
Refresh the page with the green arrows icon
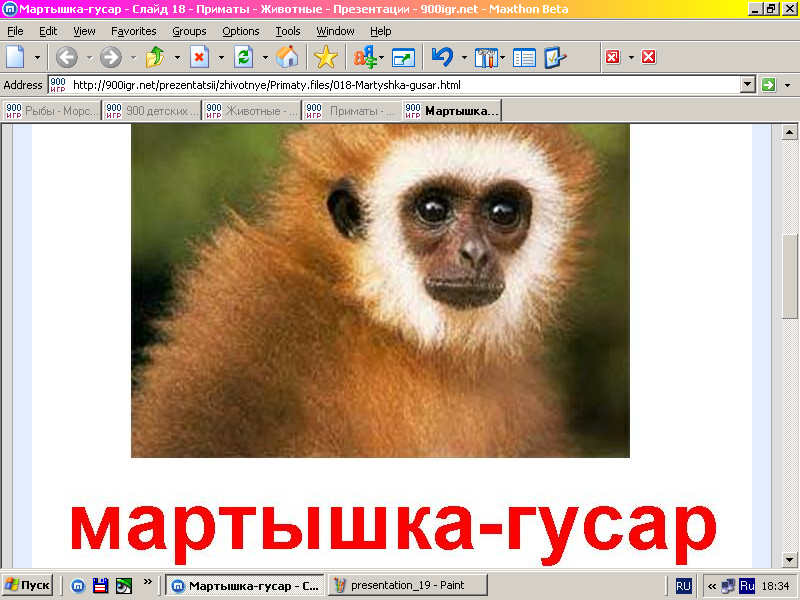tap(242, 57)
